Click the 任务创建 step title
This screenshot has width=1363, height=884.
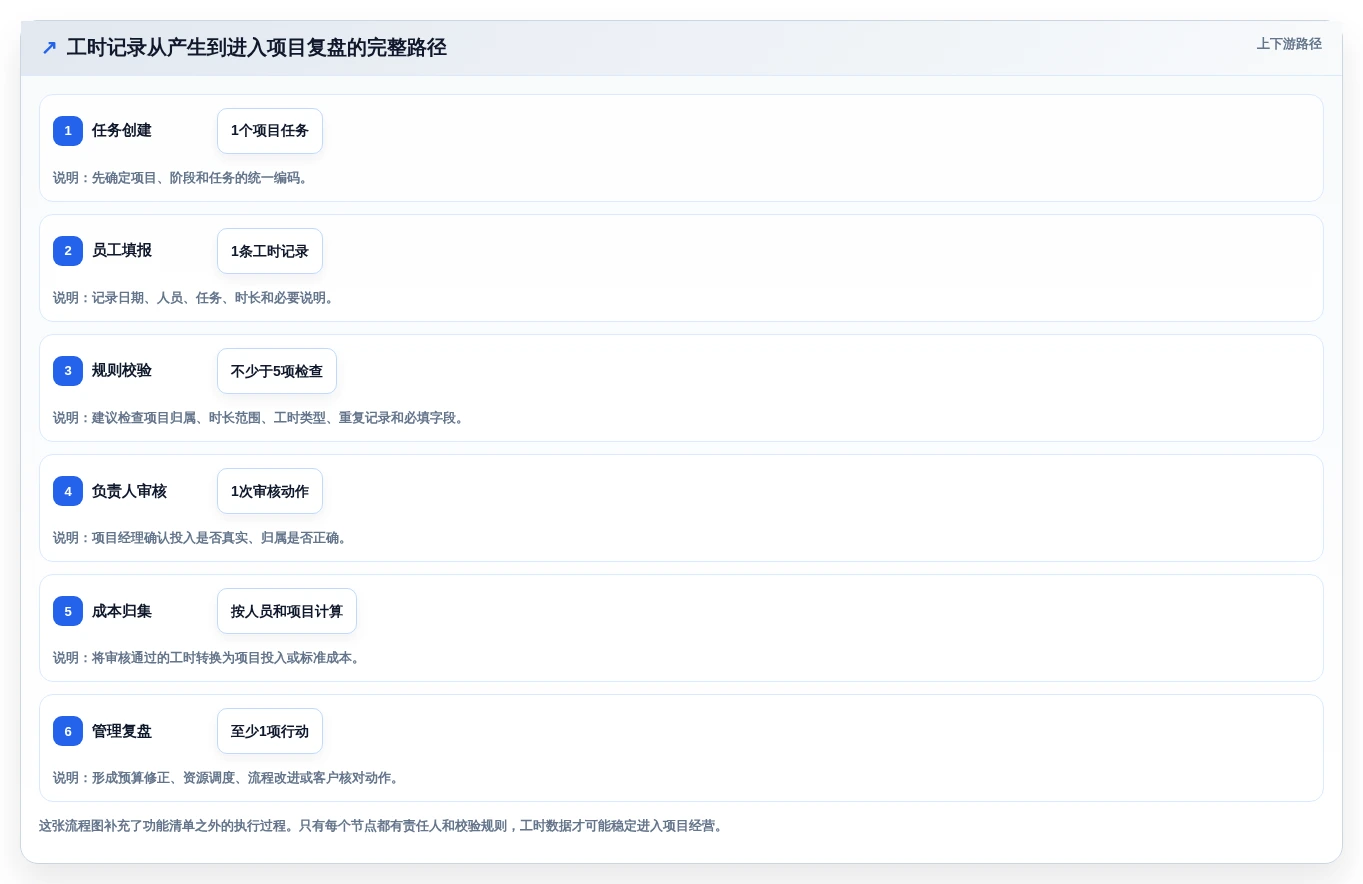(122, 131)
